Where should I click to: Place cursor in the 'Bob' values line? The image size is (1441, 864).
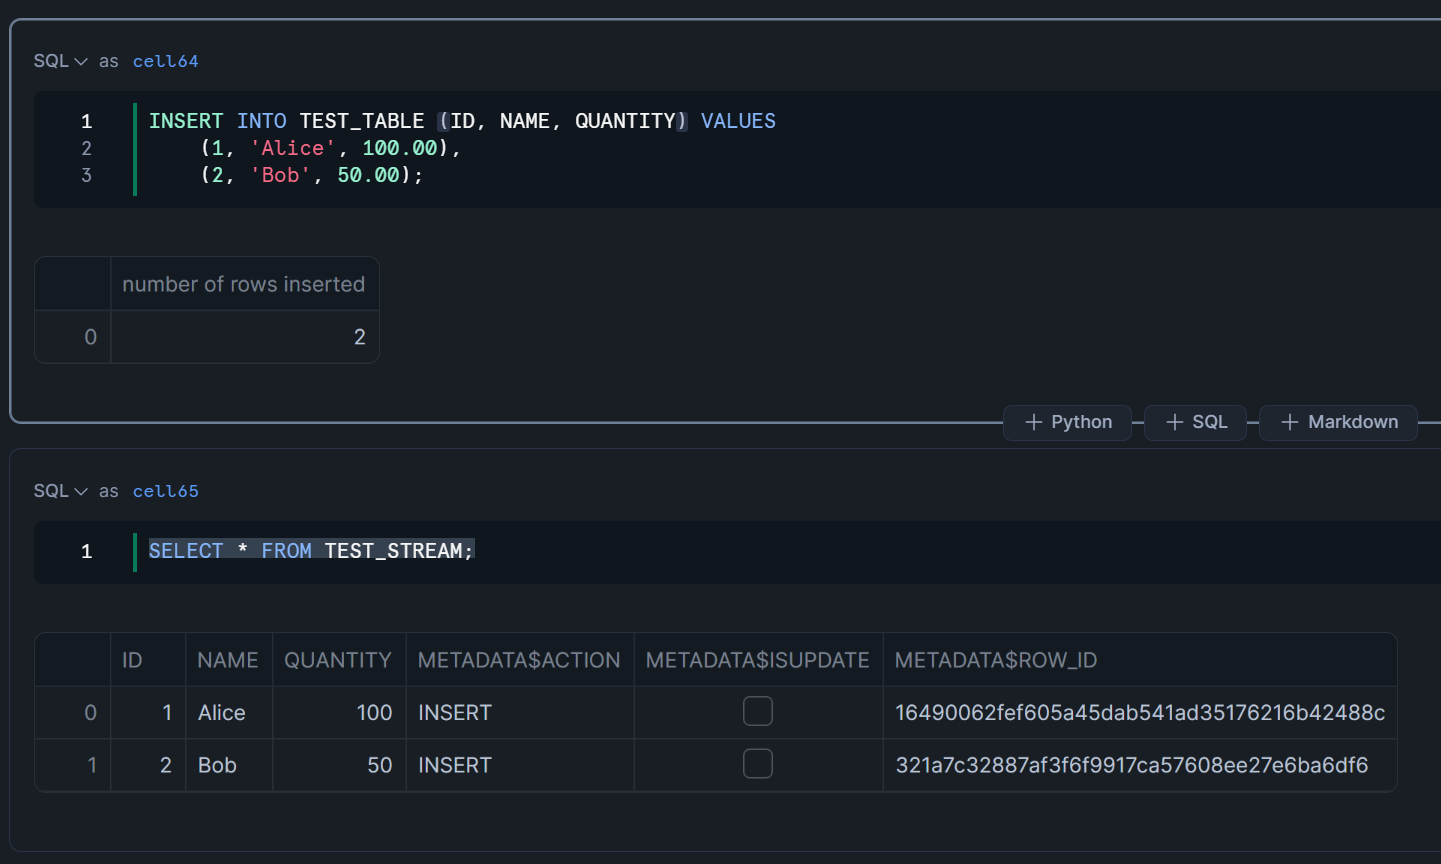point(312,175)
